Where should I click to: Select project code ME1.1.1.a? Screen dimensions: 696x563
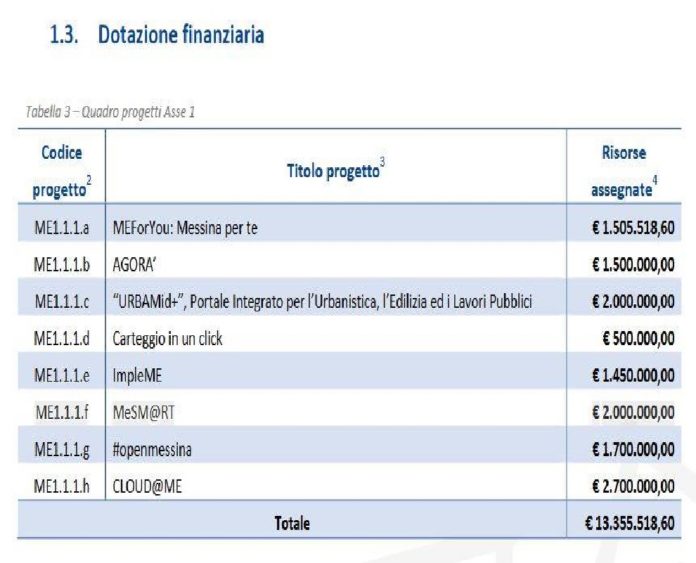62,228
